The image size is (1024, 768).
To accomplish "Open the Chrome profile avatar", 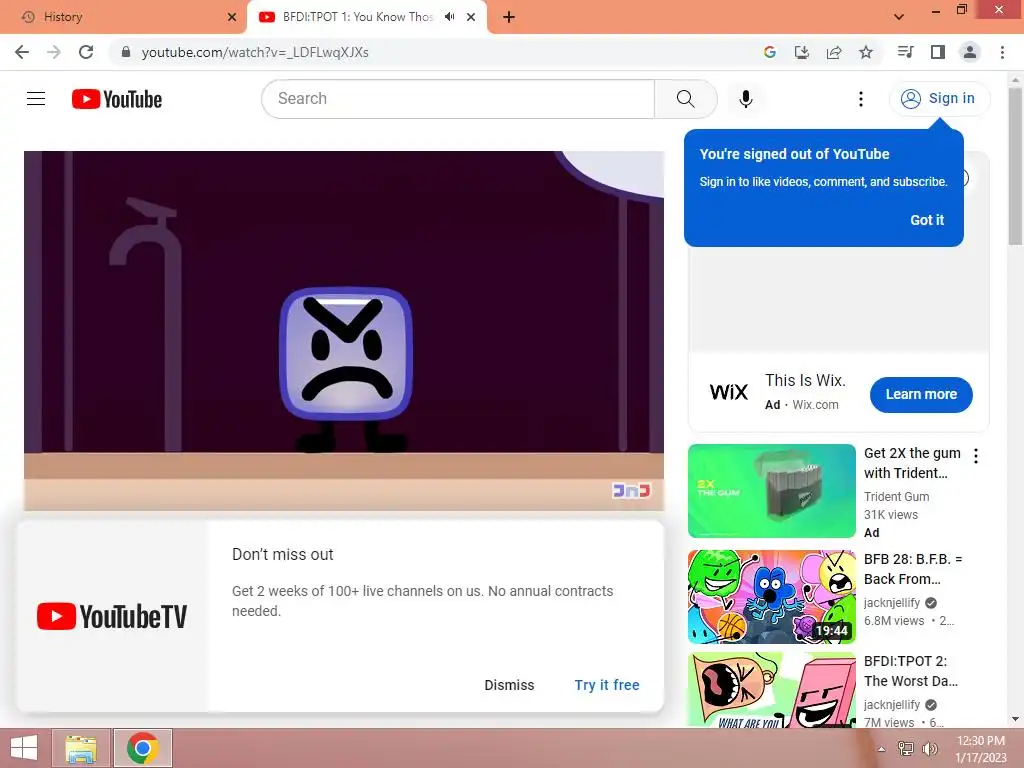I will tap(970, 52).
